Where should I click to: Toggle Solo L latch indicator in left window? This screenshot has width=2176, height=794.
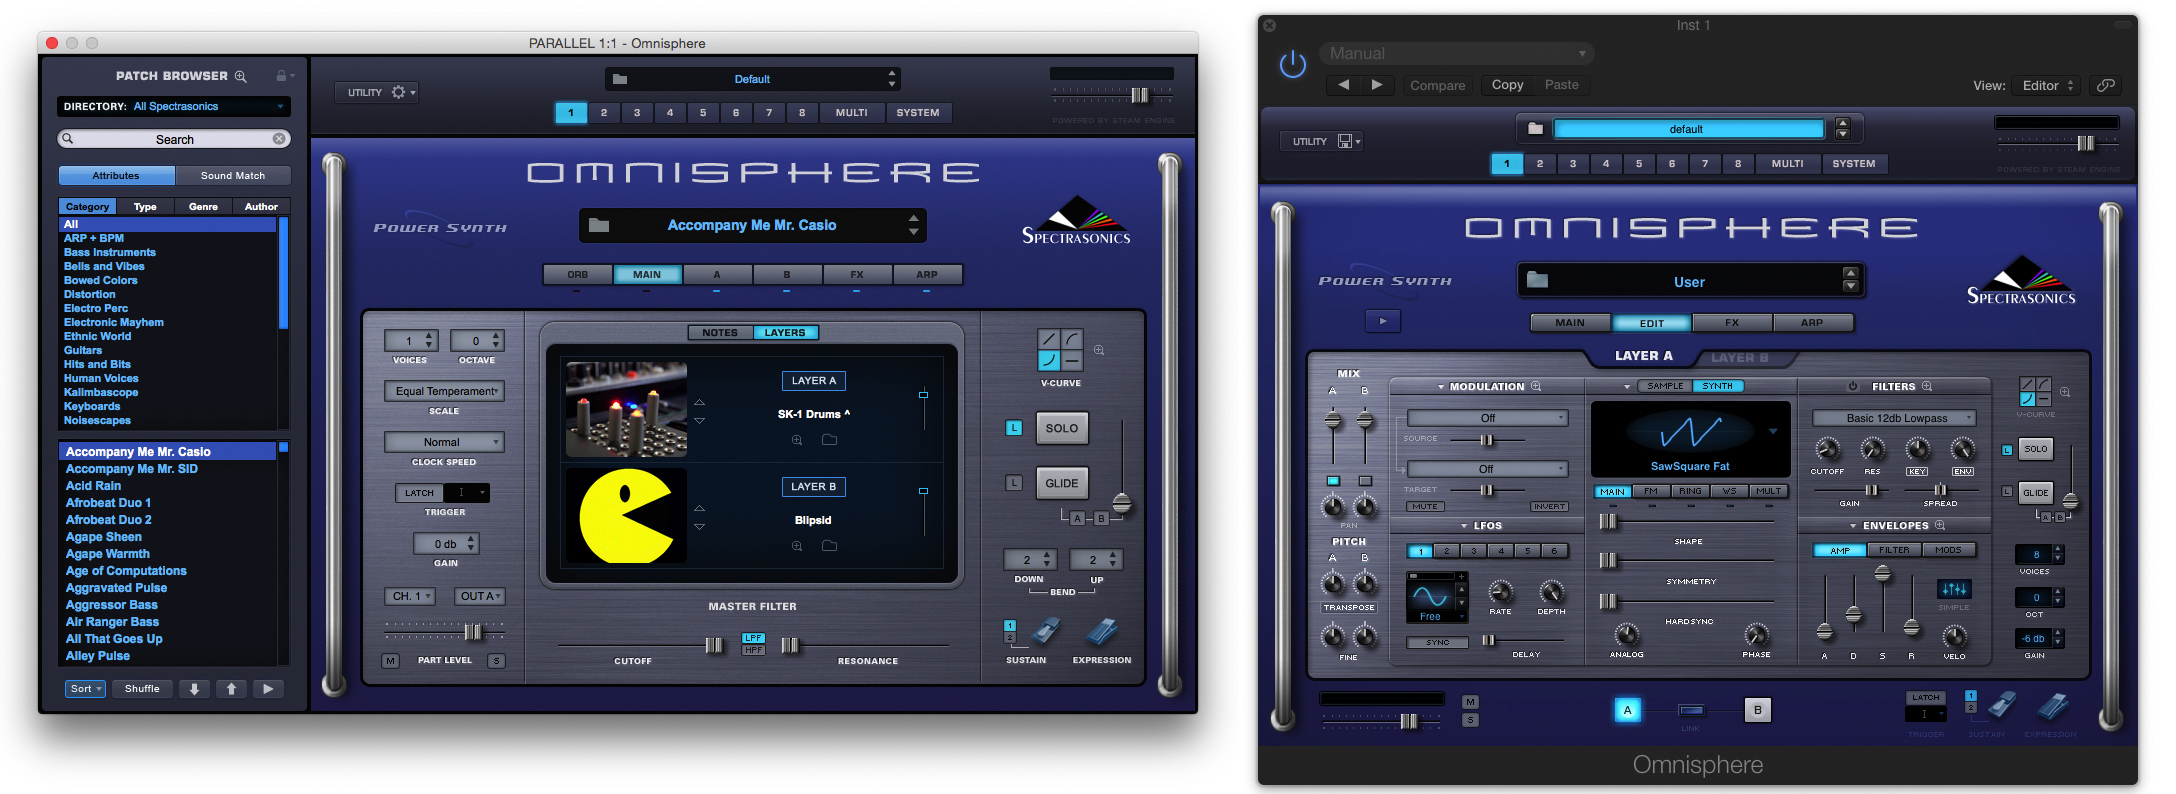point(1014,428)
